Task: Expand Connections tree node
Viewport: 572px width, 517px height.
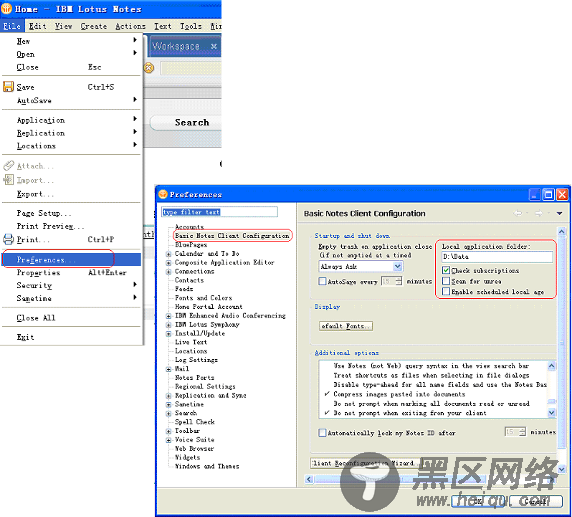Action: 169,271
